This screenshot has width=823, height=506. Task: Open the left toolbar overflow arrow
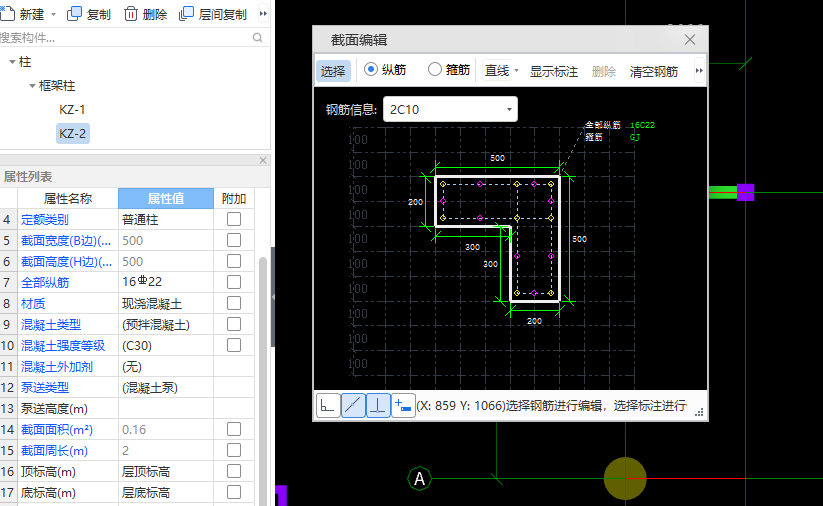(x=263, y=14)
